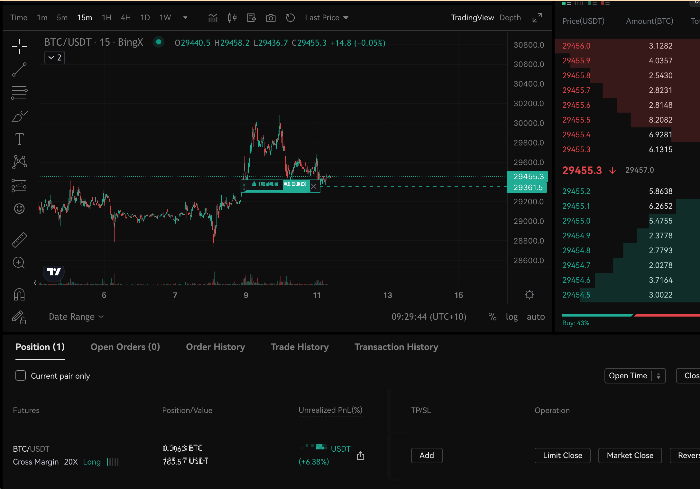Switch to Trade History tab
700x489 pixels.
(x=300, y=347)
